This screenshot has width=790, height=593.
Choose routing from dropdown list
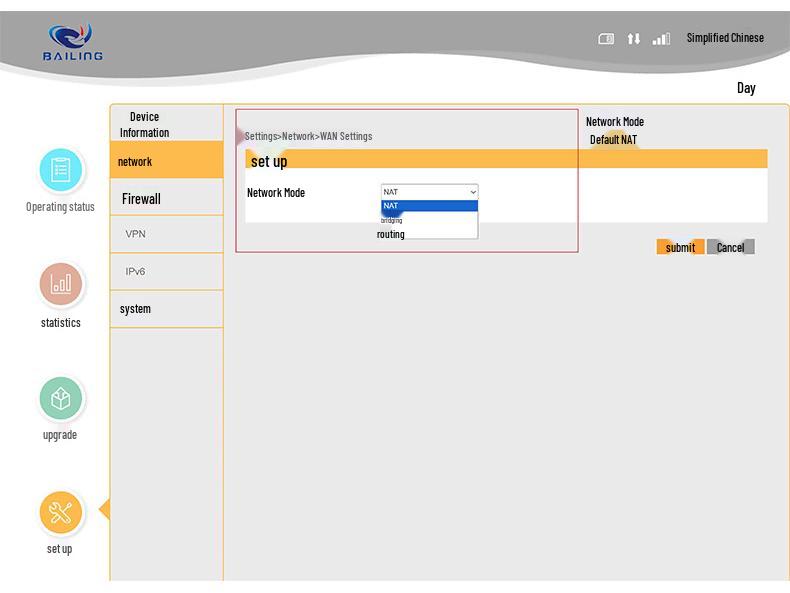click(x=430, y=234)
